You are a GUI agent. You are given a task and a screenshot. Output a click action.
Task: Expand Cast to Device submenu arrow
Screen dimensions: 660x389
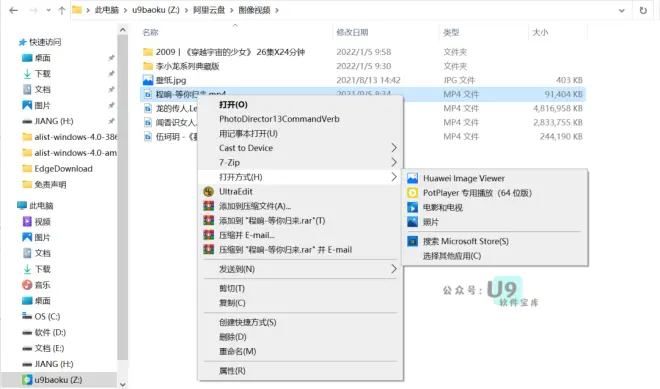point(394,148)
